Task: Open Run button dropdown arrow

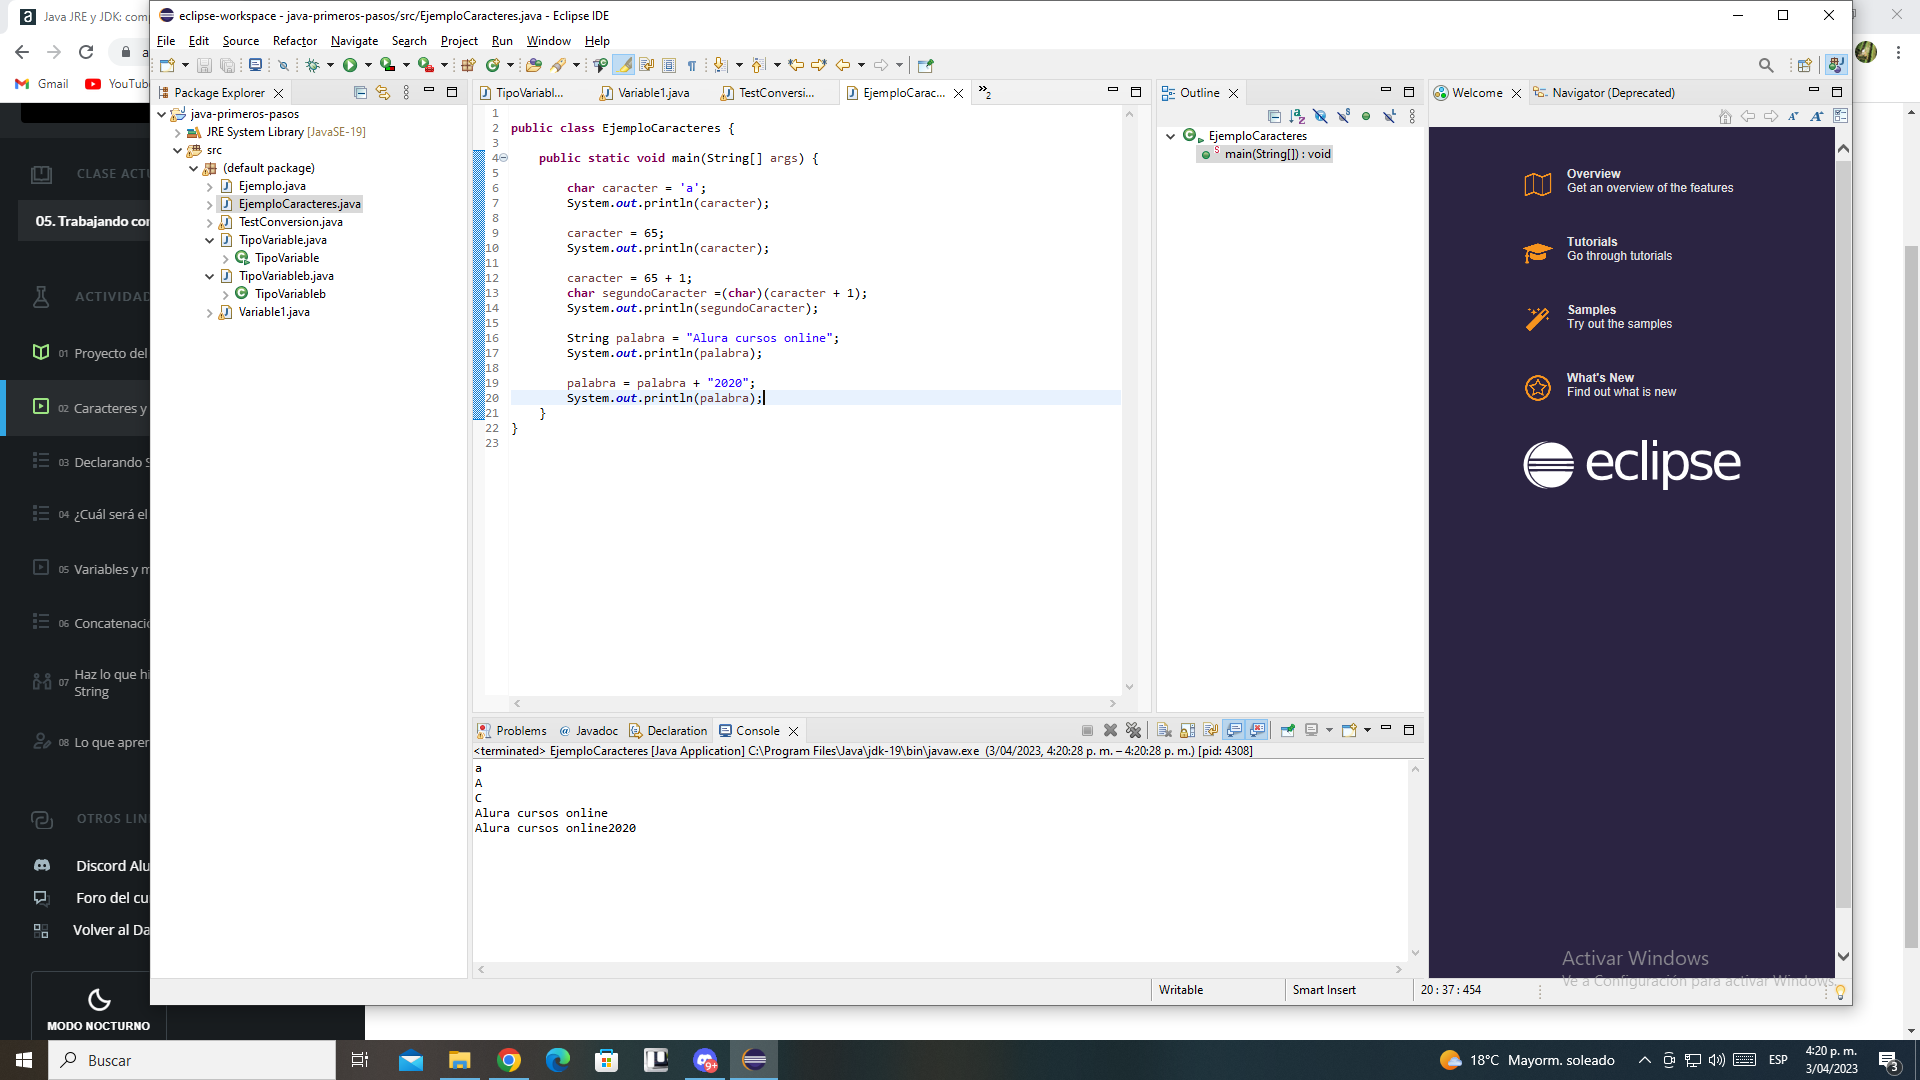Action: [368, 65]
